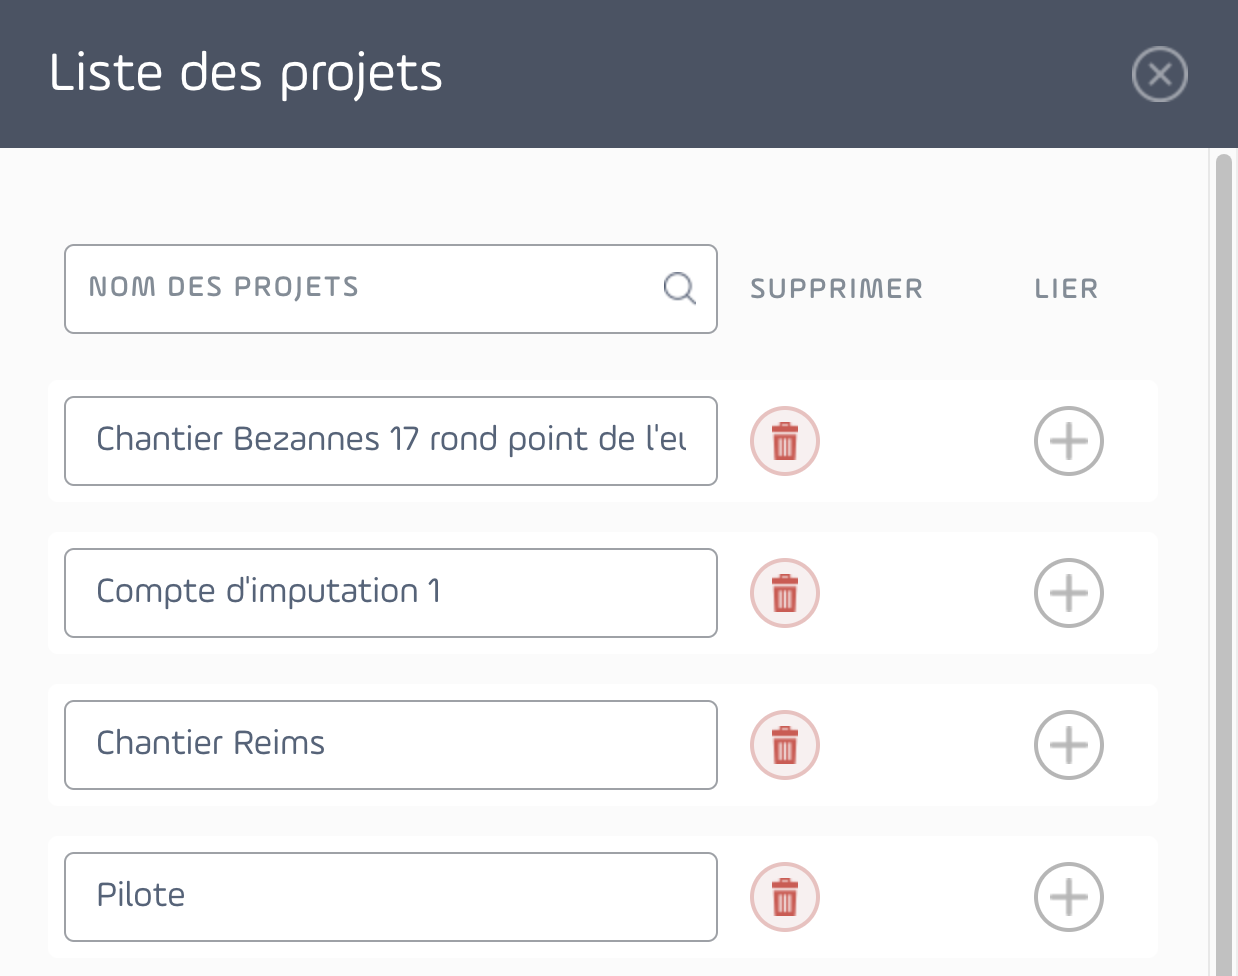Link Compte d'imputation 1 using plus icon
The height and width of the screenshot is (976, 1238).
tap(1069, 593)
